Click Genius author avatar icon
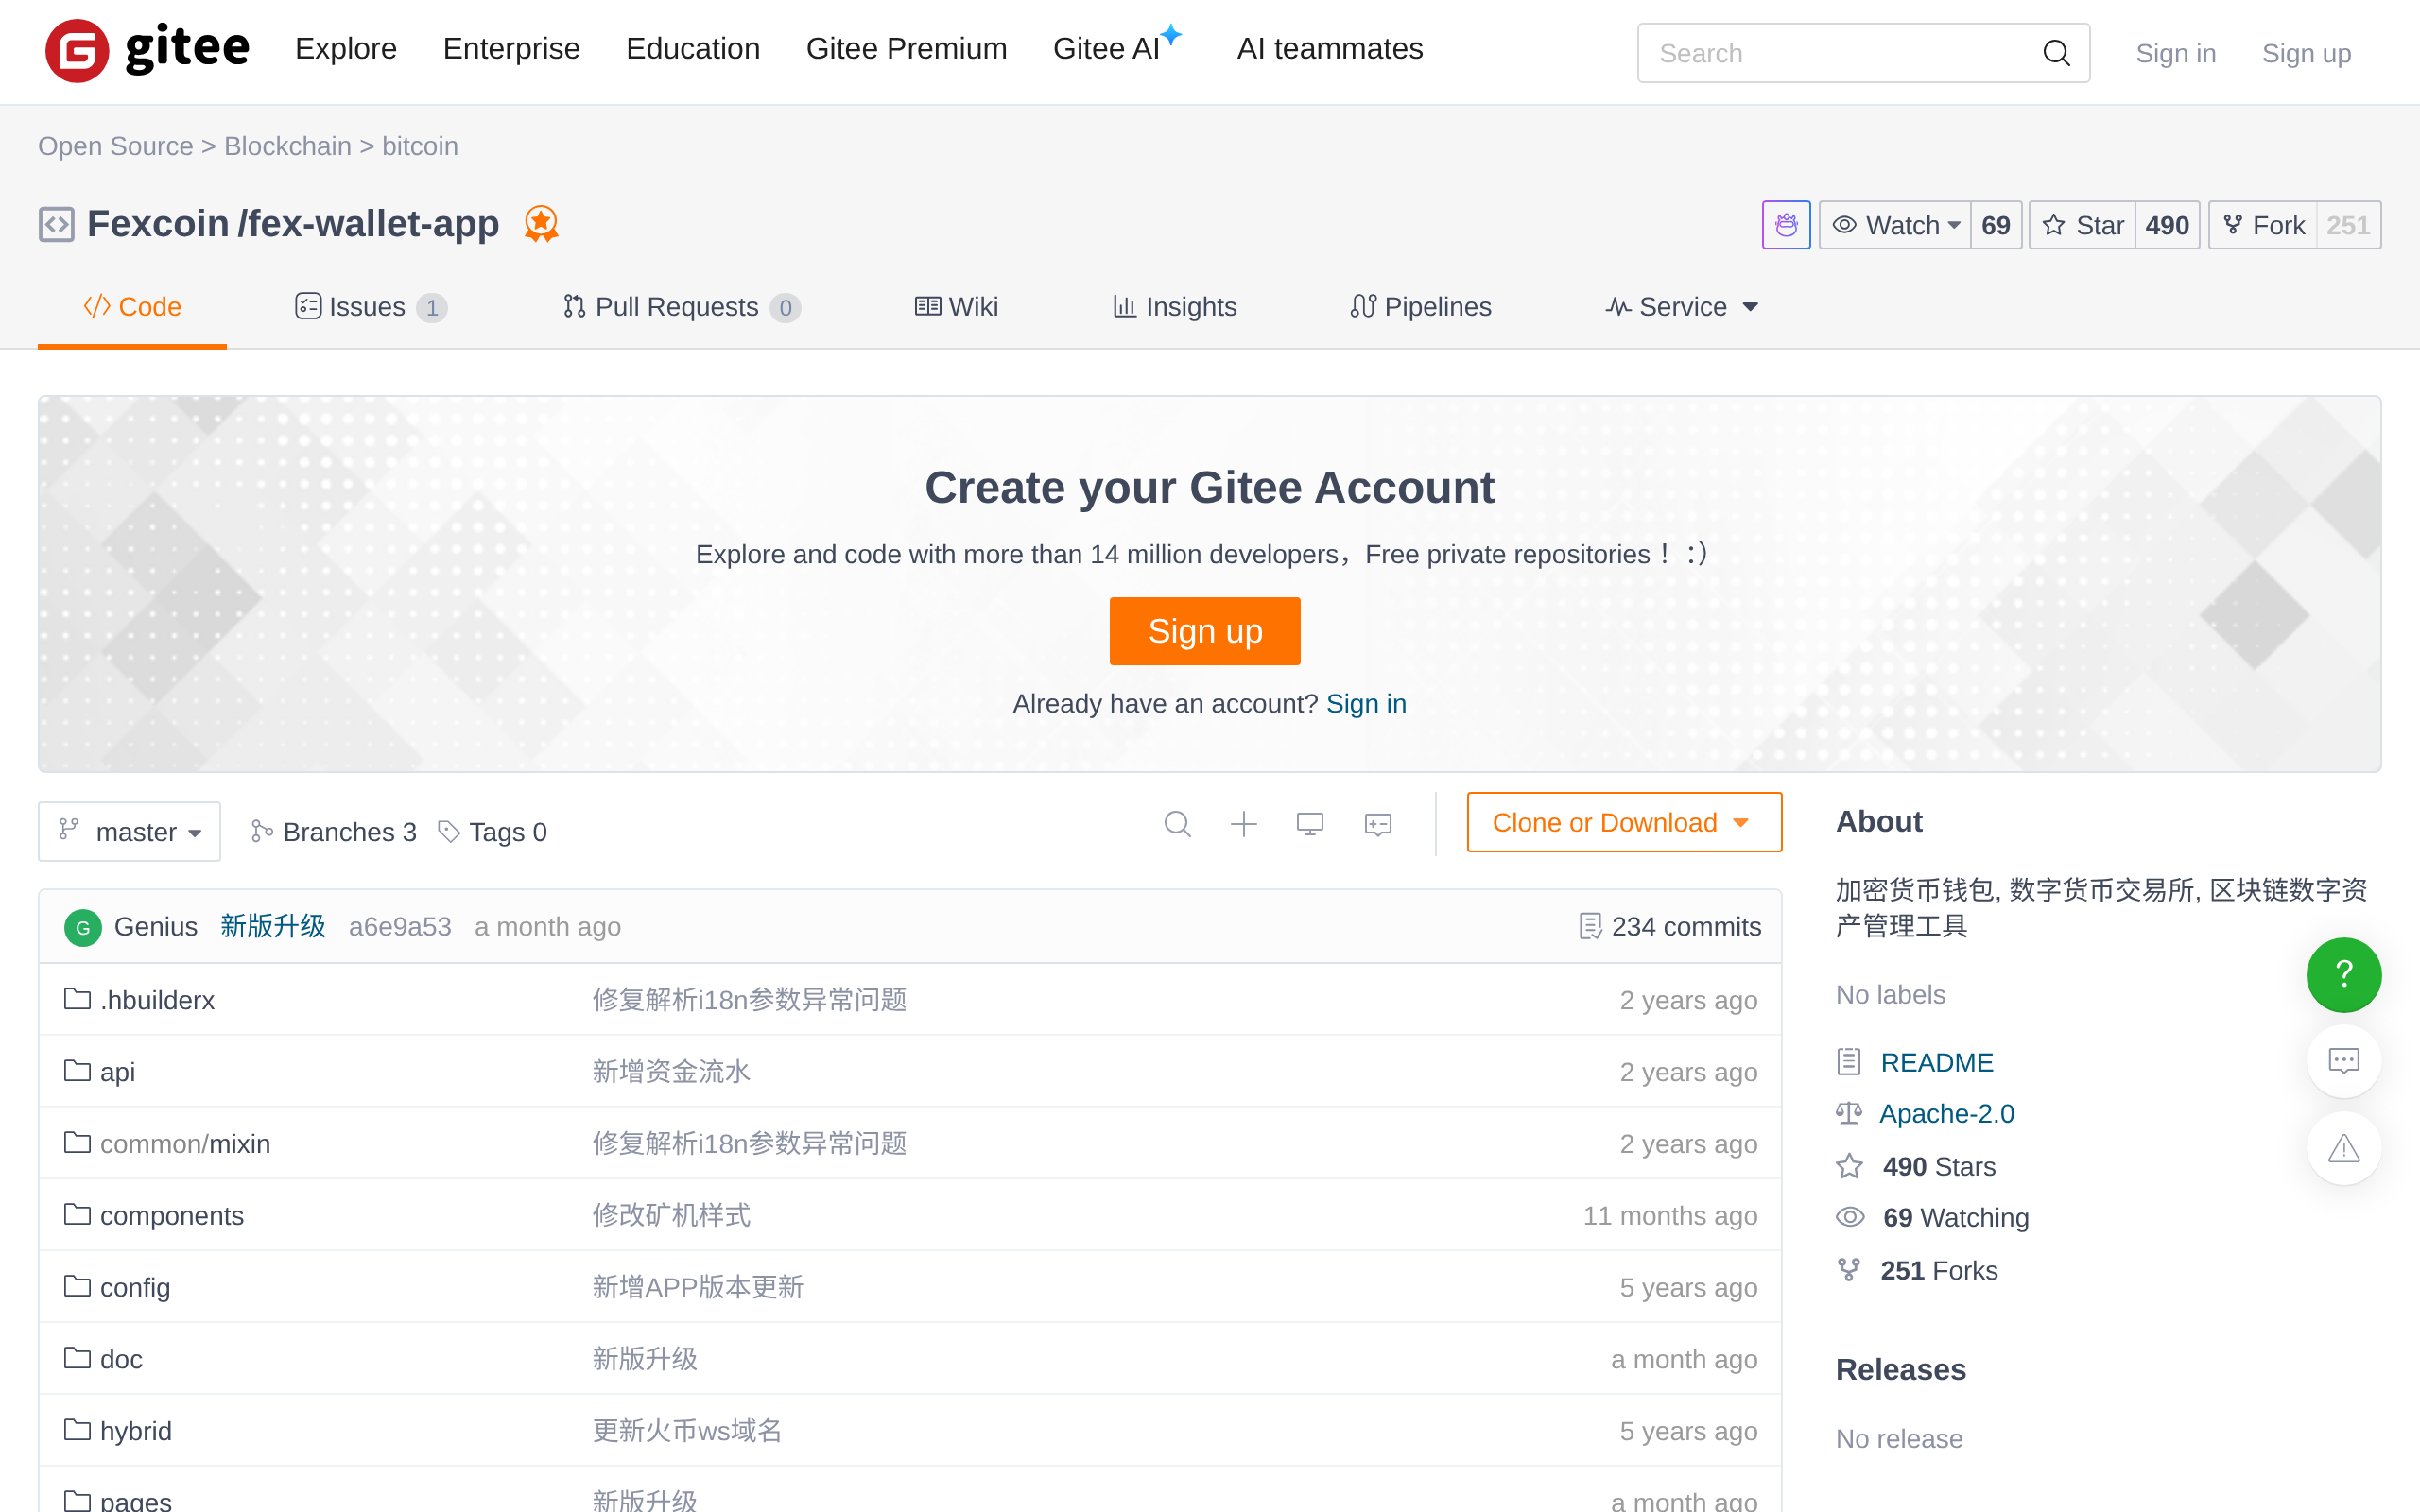 [83, 927]
